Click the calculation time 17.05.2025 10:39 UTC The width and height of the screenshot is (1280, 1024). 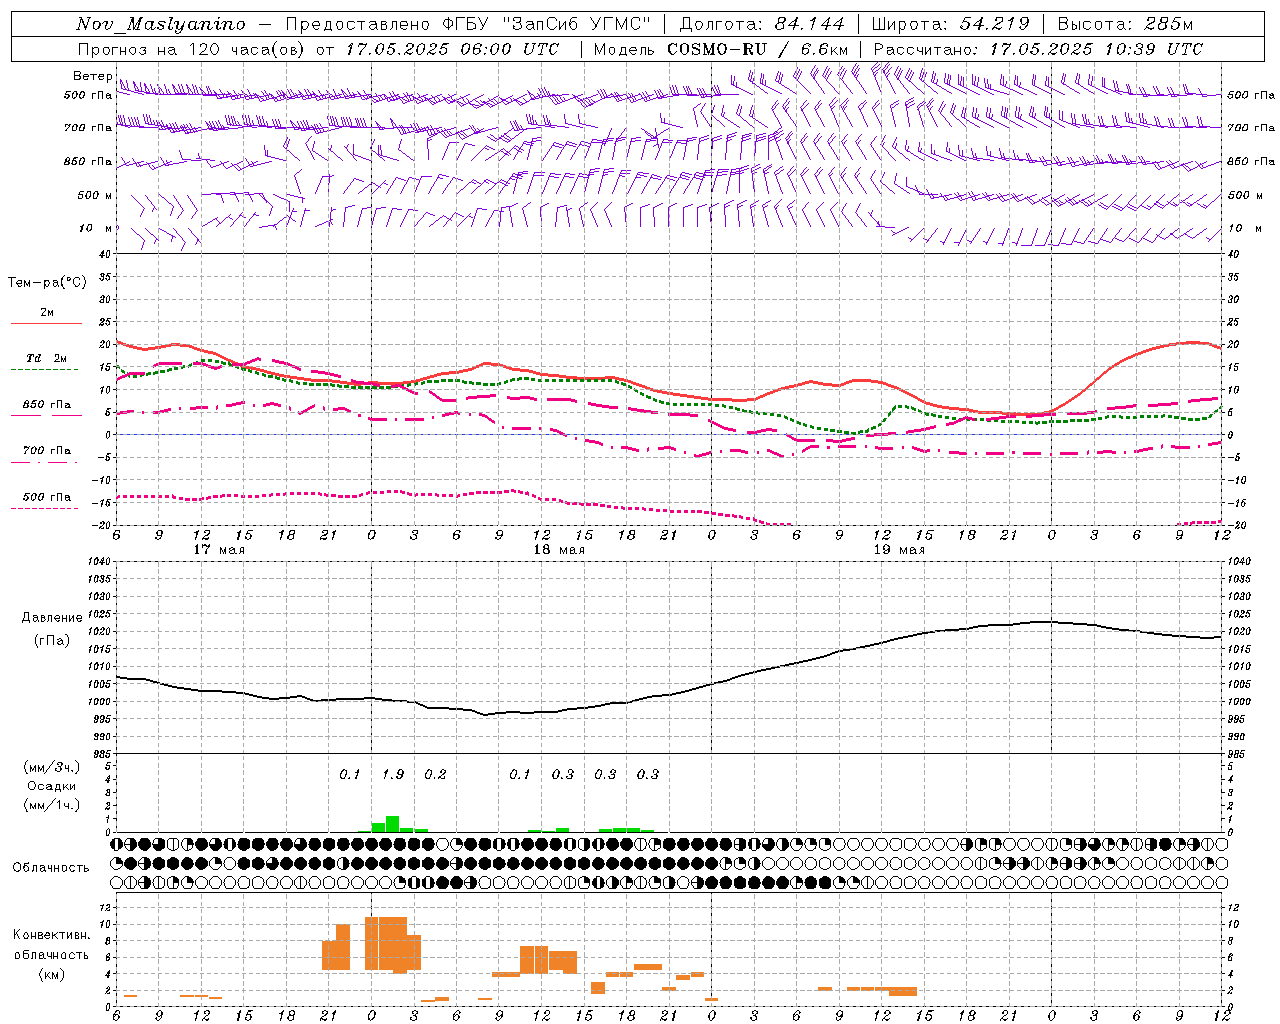pos(1096,49)
